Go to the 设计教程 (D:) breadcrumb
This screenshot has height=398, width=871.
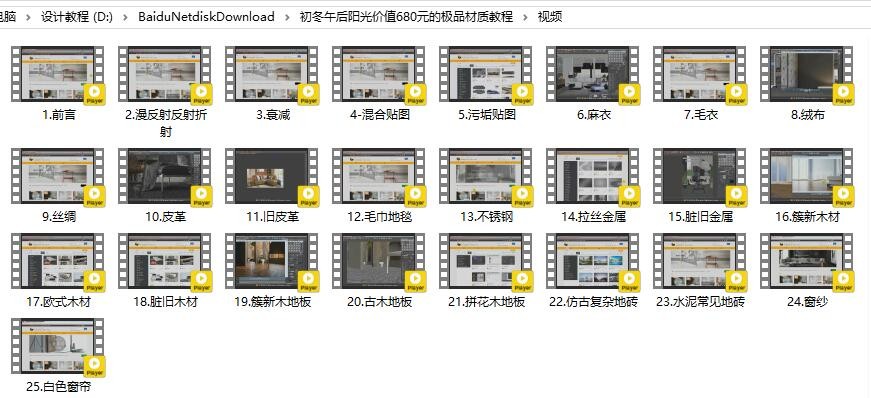point(77,17)
